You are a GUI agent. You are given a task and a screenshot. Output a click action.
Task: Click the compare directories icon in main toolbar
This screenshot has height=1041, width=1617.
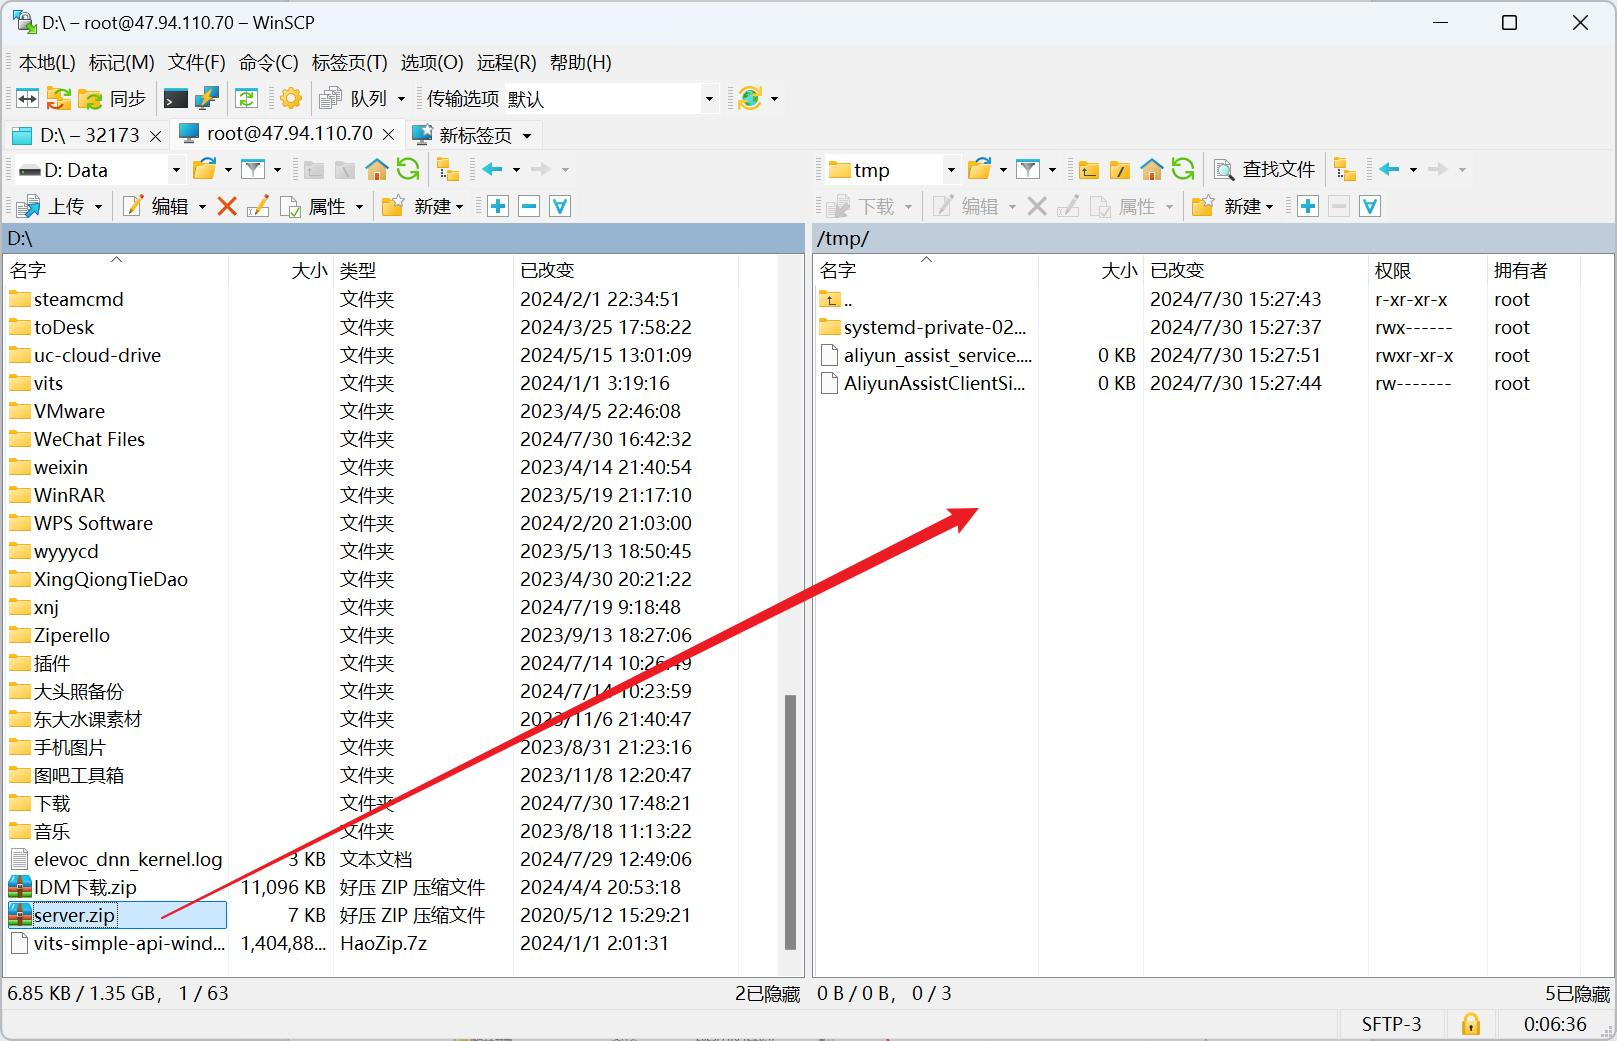(27, 98)
